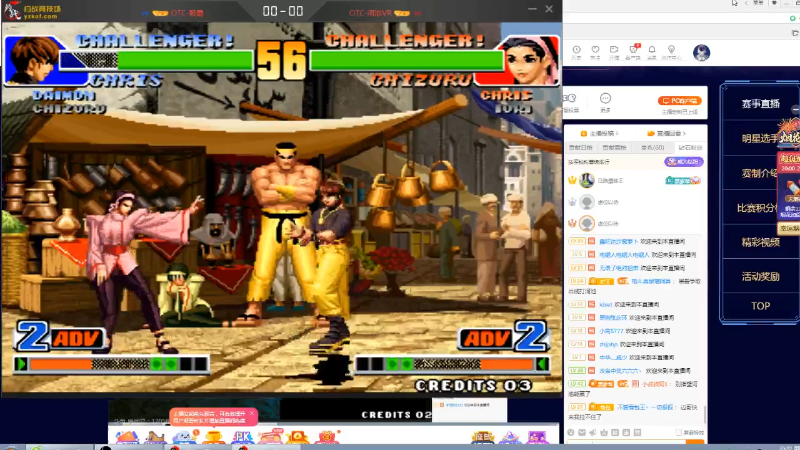Switch to the tab labeled with (50)
The width and height of the screenshot is (800, 450).
[653, 147]
